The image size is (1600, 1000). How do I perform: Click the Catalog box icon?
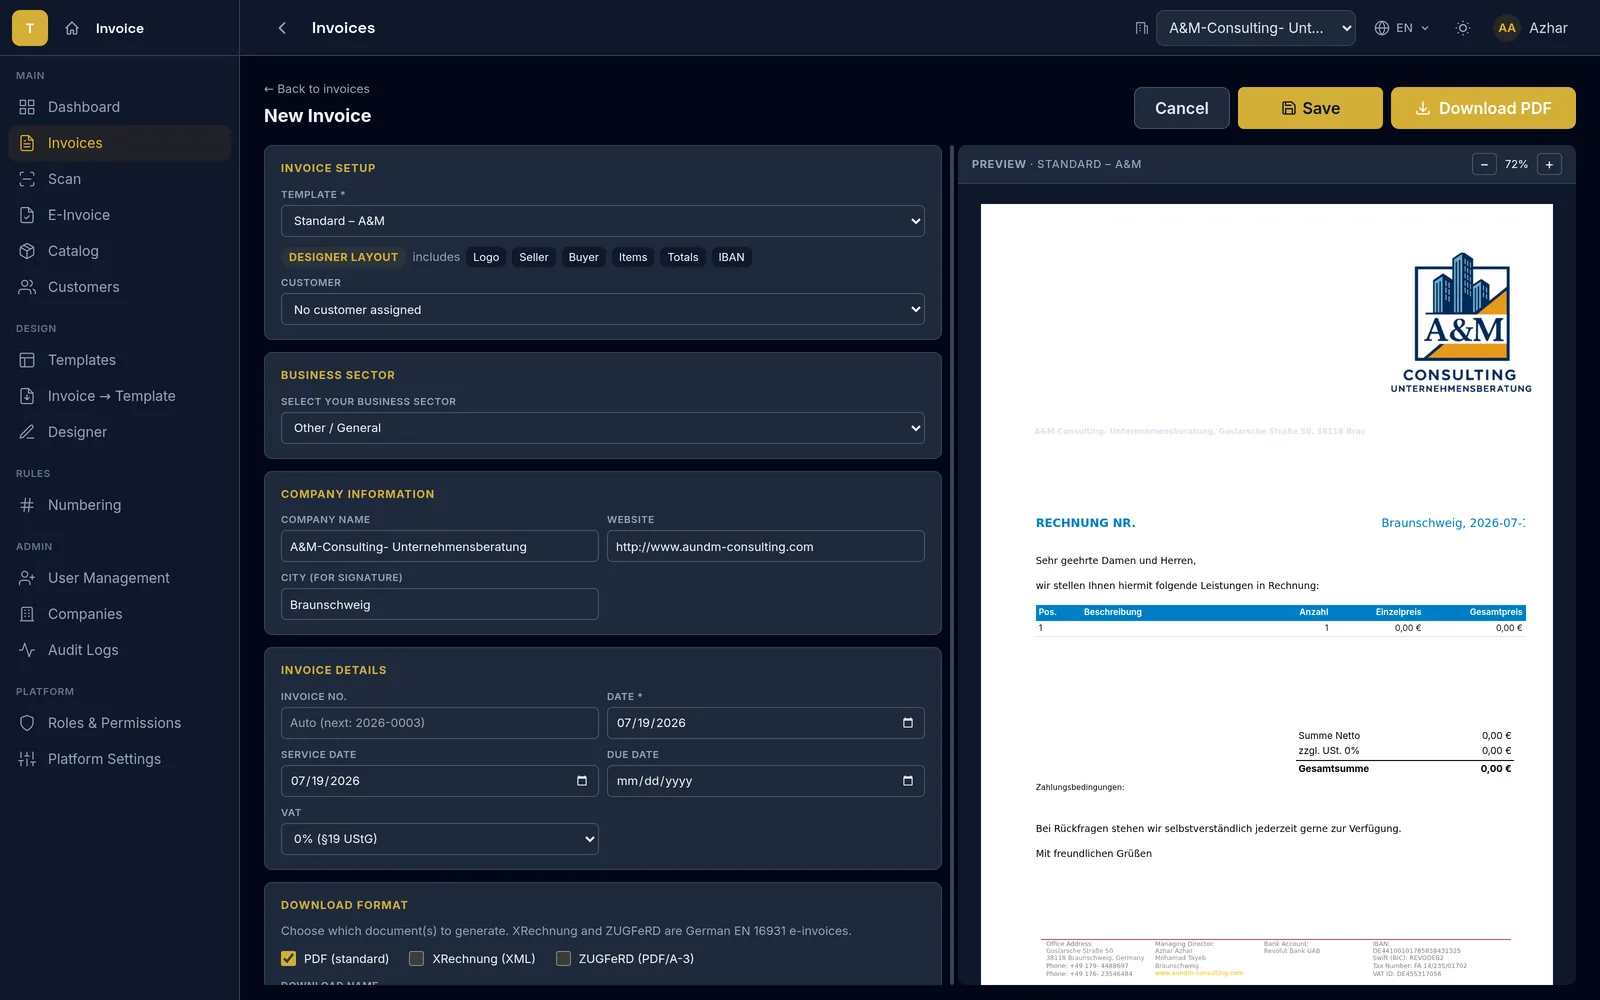pyautogui.click(x=27, y=251)
